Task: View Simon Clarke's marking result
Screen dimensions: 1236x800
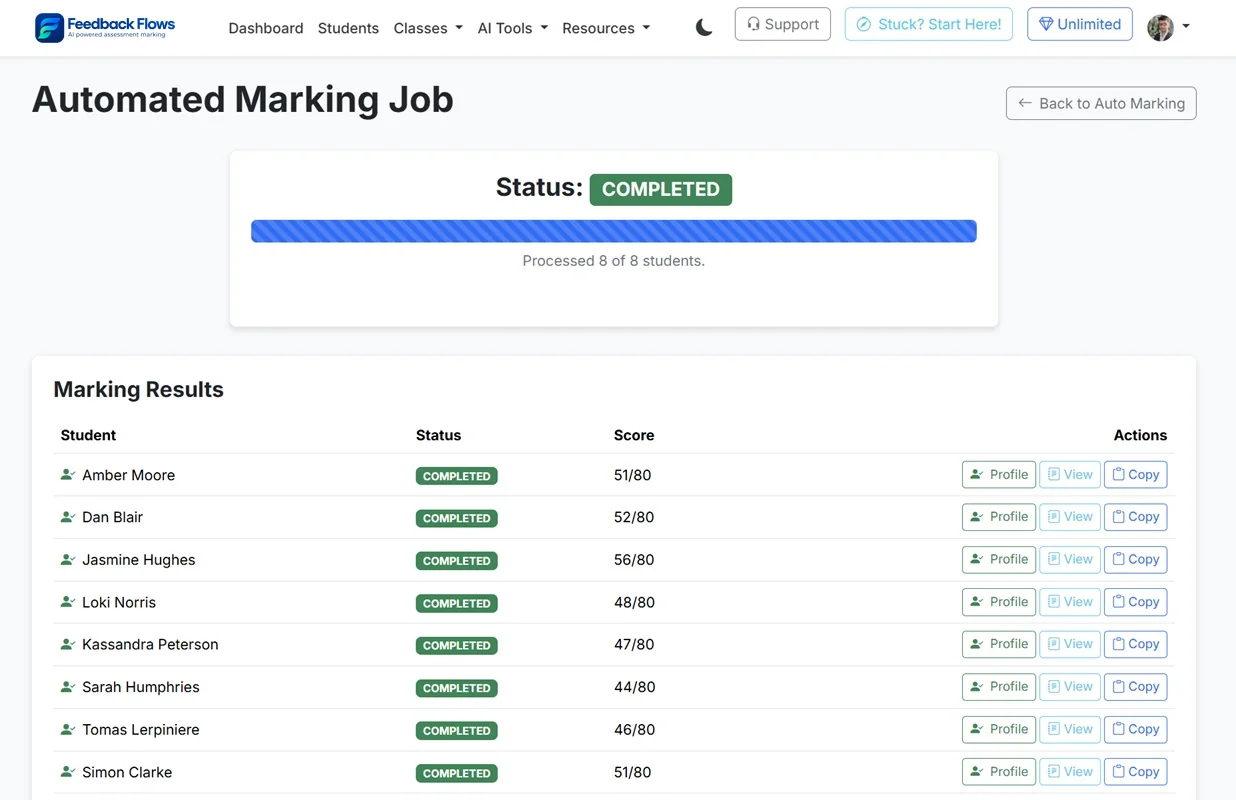Action: pyautogui.click(x=1070, y=772)
